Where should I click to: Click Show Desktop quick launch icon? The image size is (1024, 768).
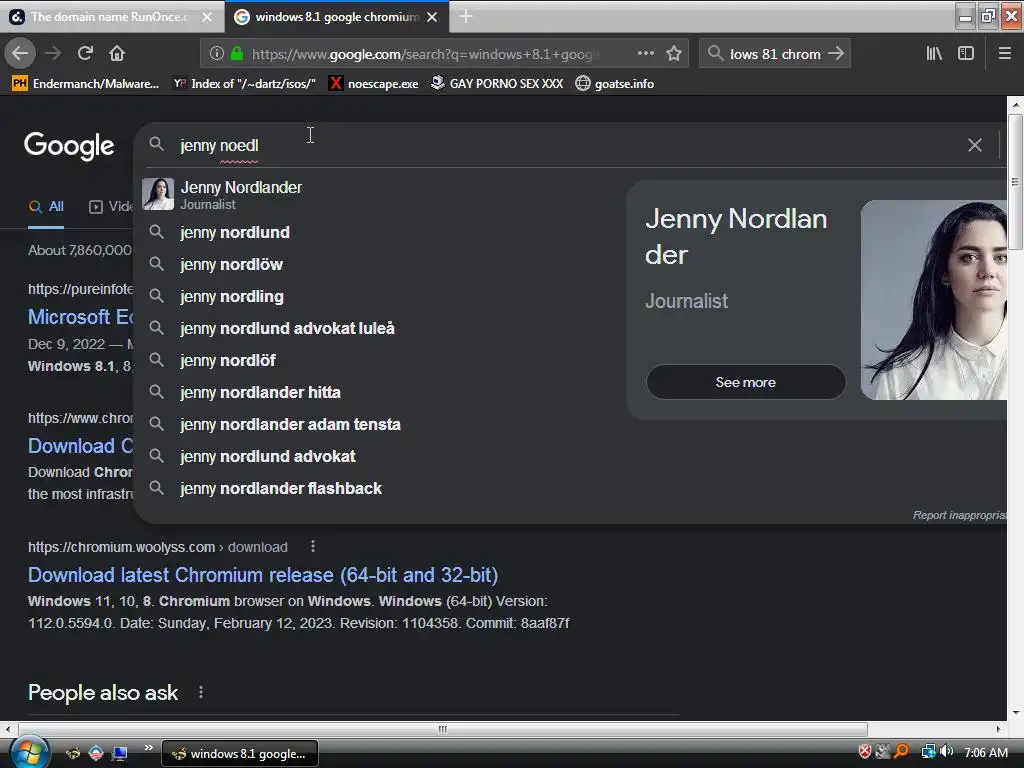pyautogui.click(x=119, y=753)
